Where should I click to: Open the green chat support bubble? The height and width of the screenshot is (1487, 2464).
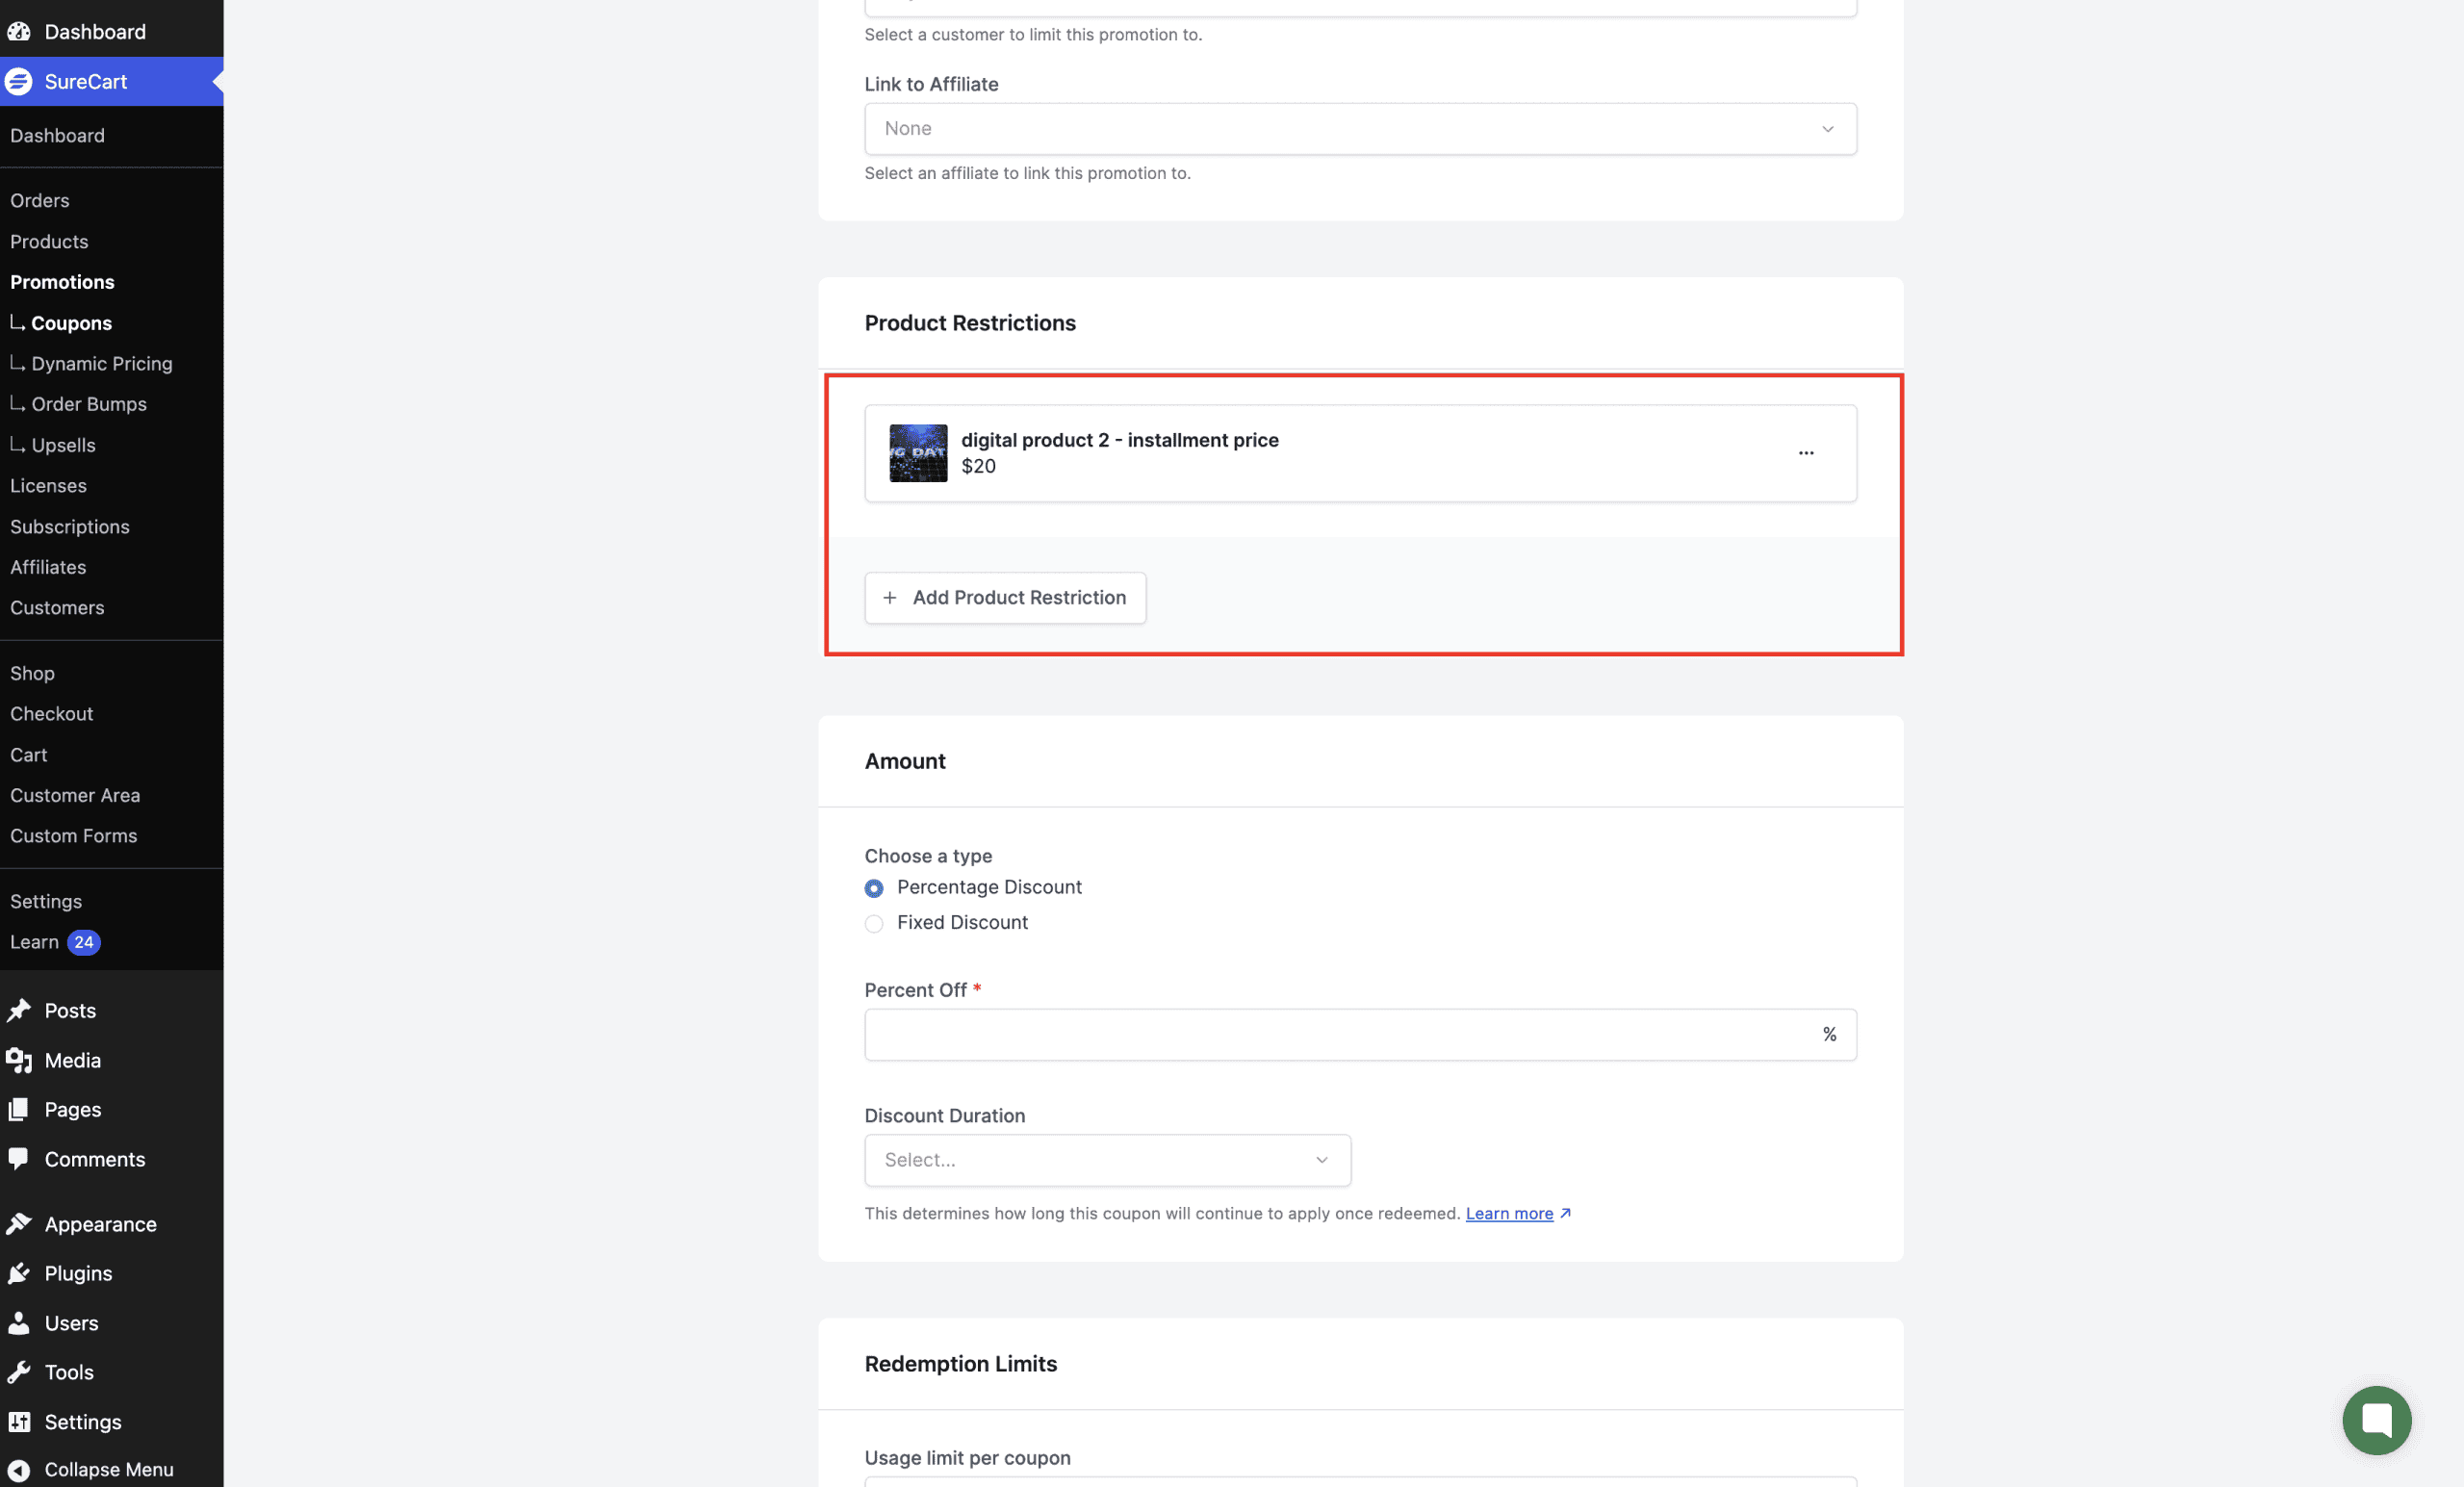coord(2376,1420)
